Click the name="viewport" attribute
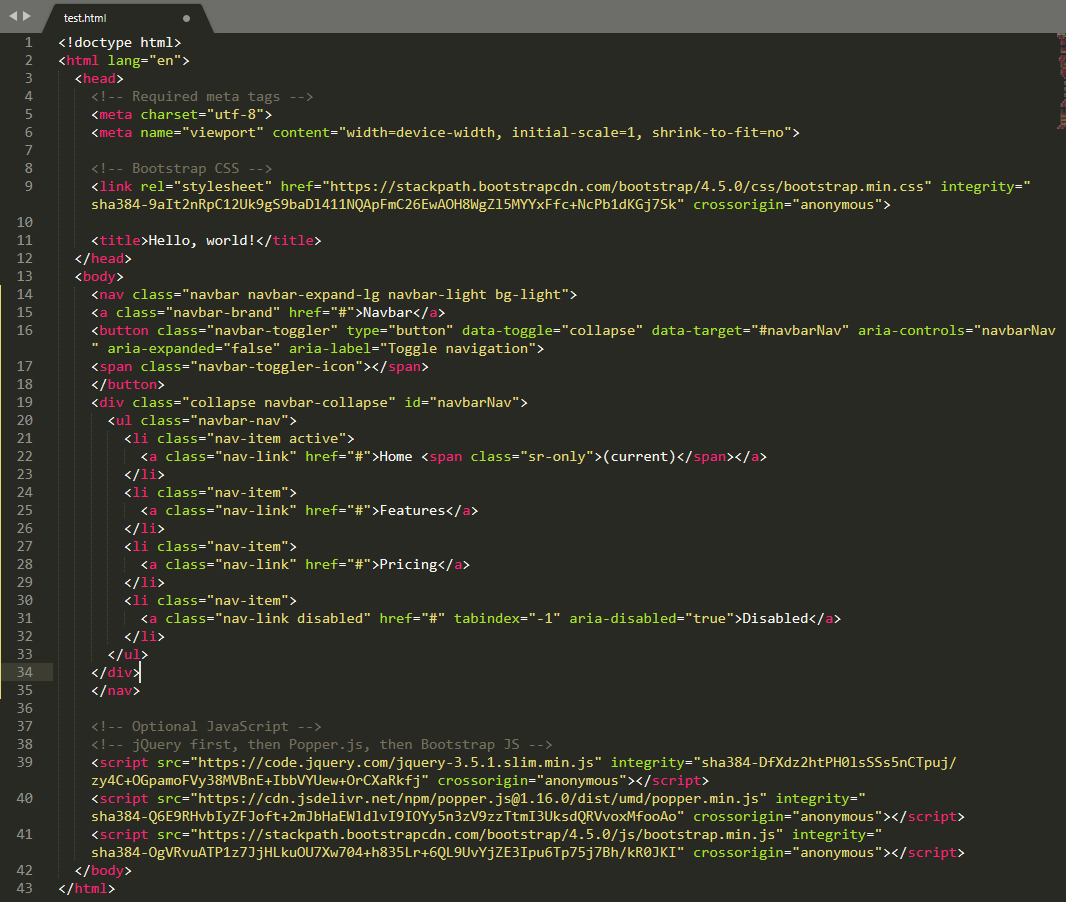The image size is (1066, 902). coord(202,133)
